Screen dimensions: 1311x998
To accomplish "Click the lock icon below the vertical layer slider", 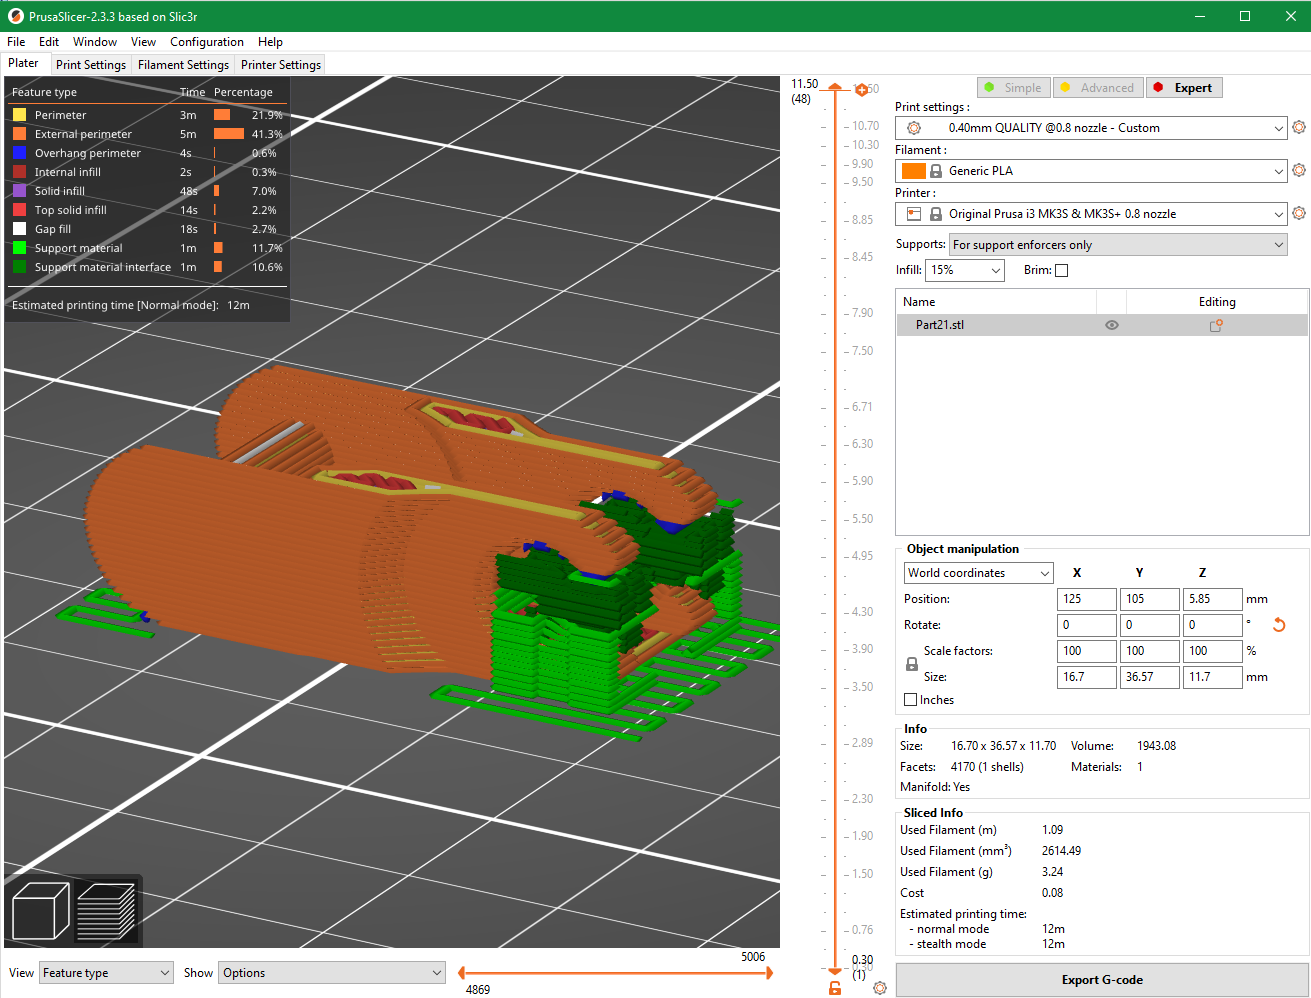I will pyautogui.click(x=835, y=988).
